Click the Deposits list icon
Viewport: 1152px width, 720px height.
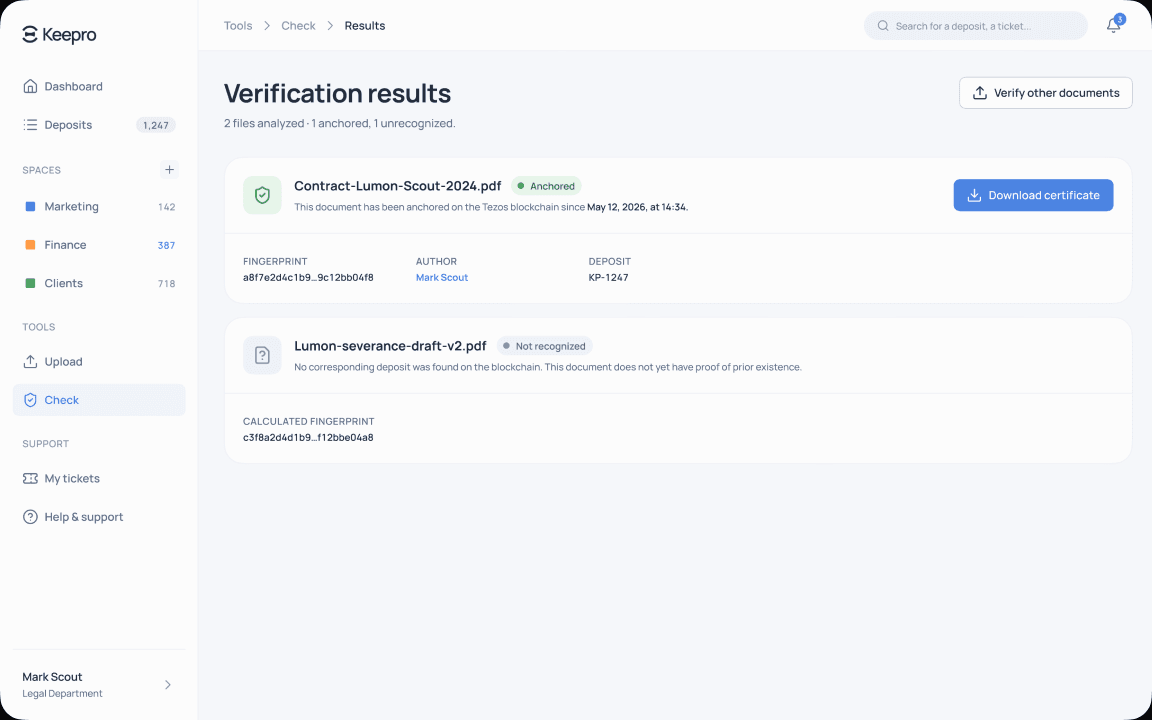(30, 125)
